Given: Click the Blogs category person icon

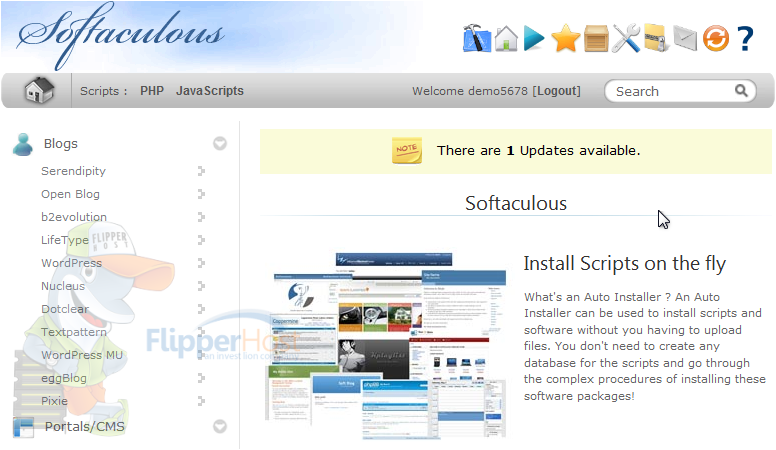Looking at the screenshot, I should pyautogui.click(x=23, y=144).
